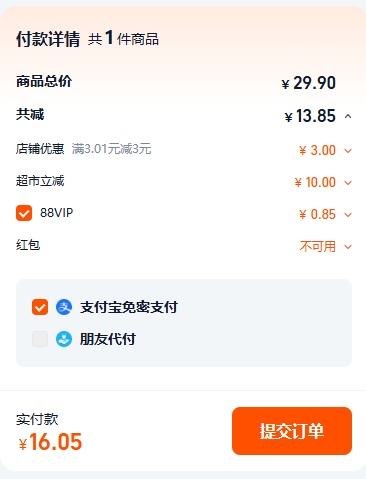Check the 朋友代付 checkbox

pos(40,339)
